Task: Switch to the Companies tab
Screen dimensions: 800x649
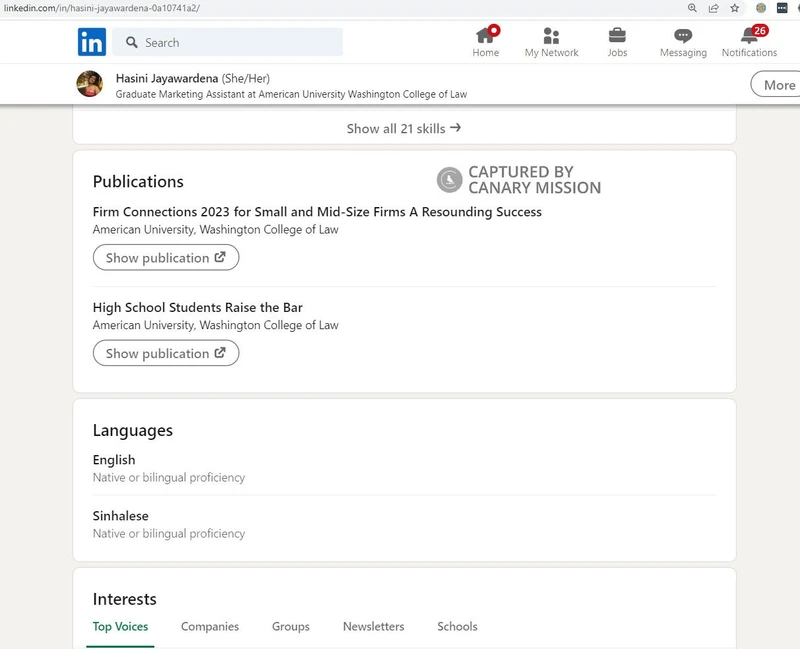Action: 210,627
